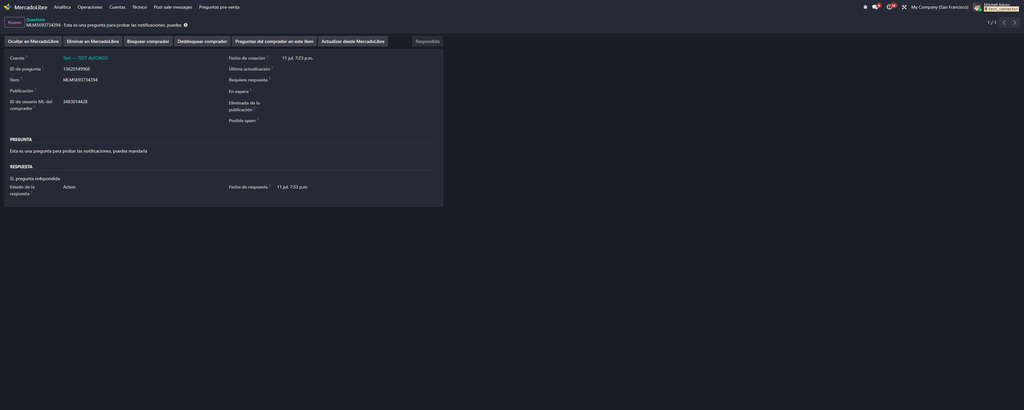Open the activities clock icon

point(891,7)
